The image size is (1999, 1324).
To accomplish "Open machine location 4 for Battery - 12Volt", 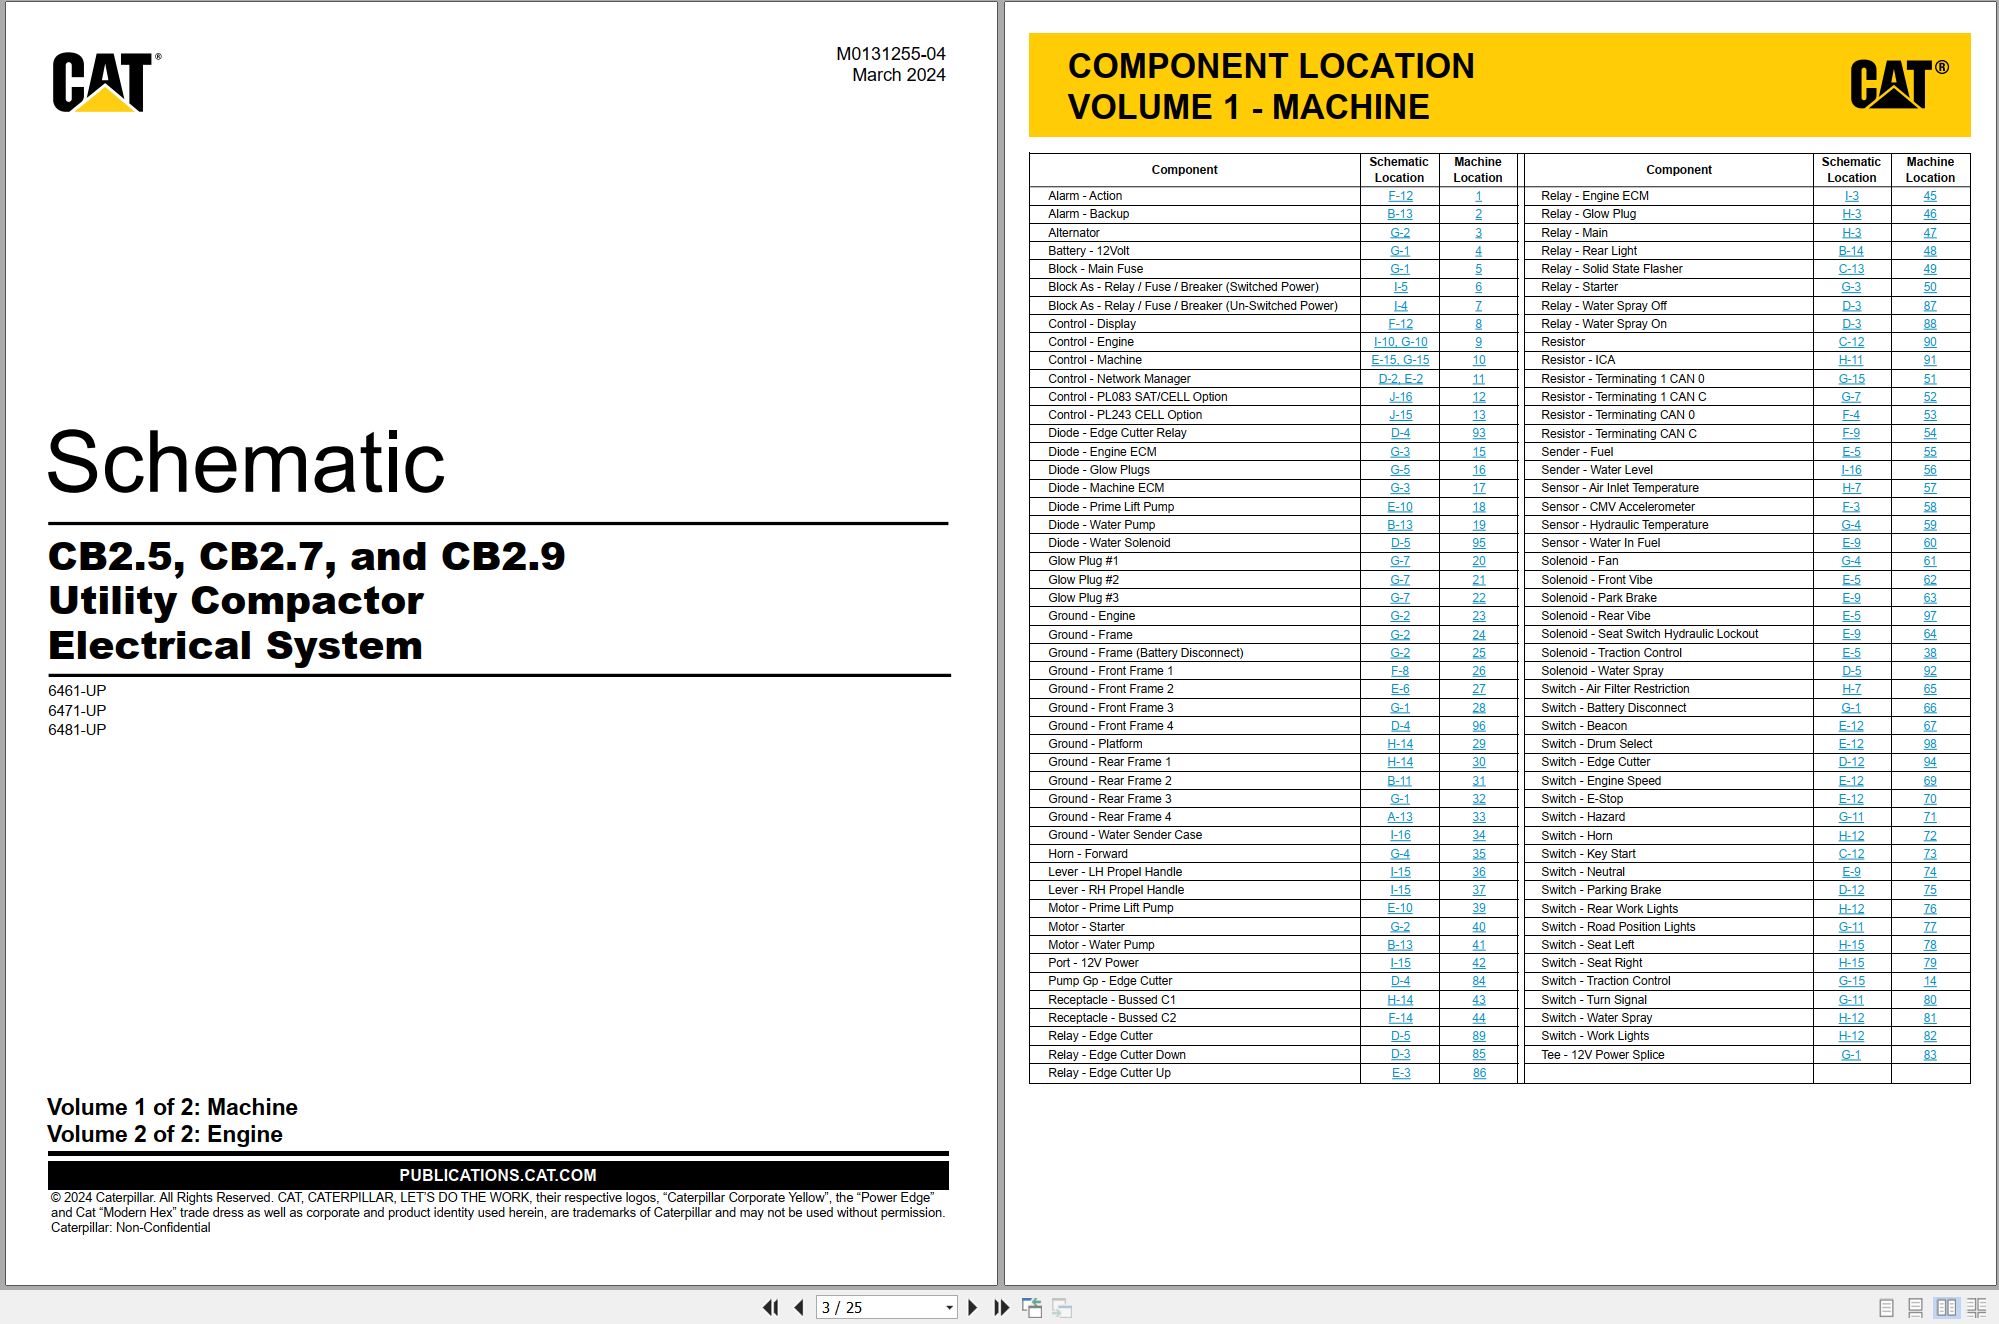I will [1478, 251].
